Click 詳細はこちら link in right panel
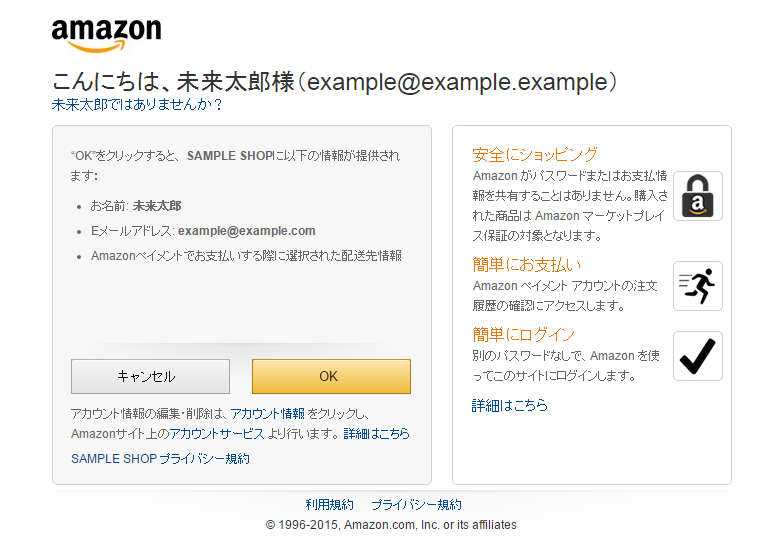 tap(510, 406)
